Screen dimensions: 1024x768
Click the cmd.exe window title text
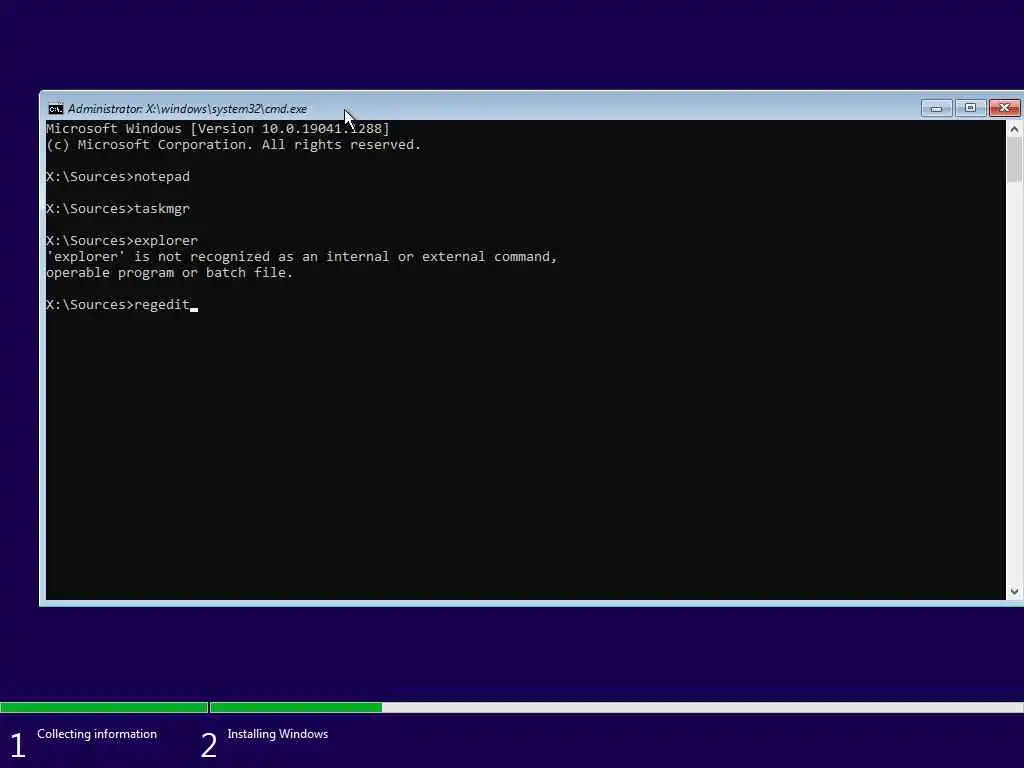pyautogui.click(x=187, y=108)
